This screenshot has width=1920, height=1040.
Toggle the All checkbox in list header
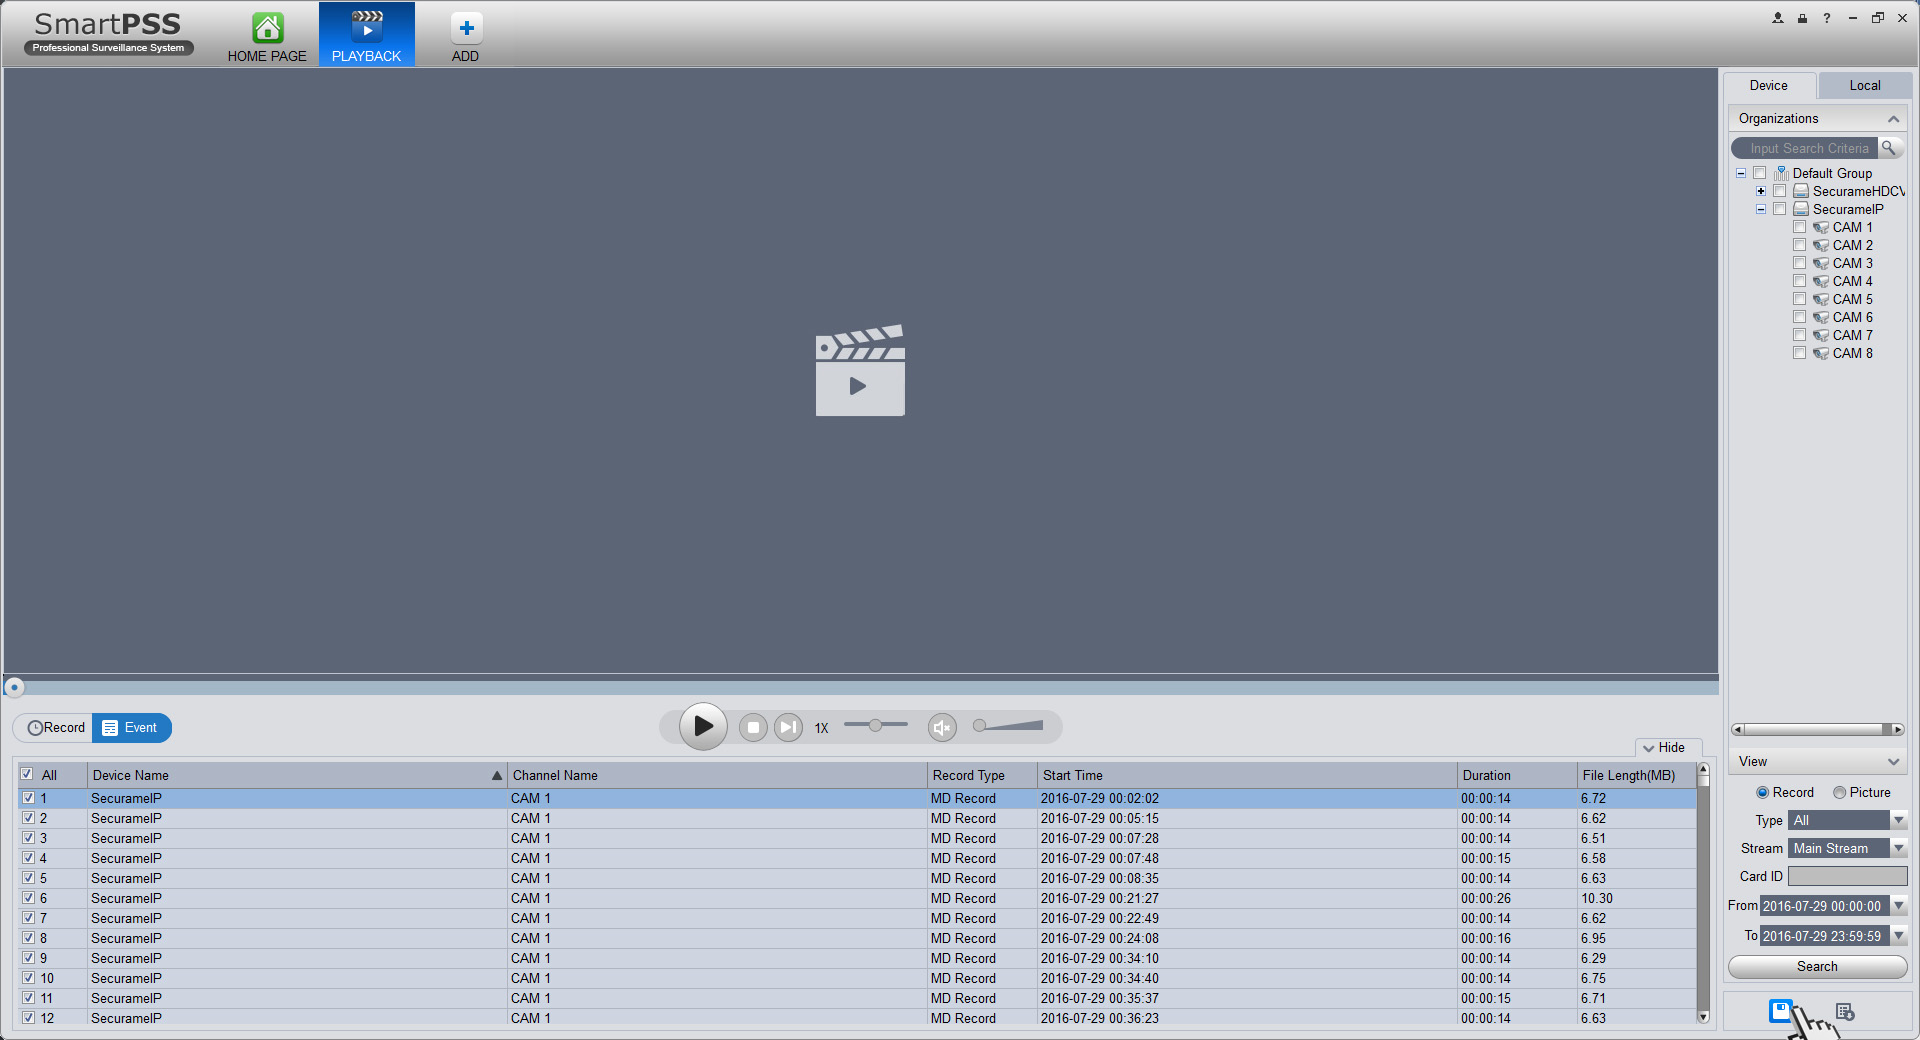tap(27, 774)
